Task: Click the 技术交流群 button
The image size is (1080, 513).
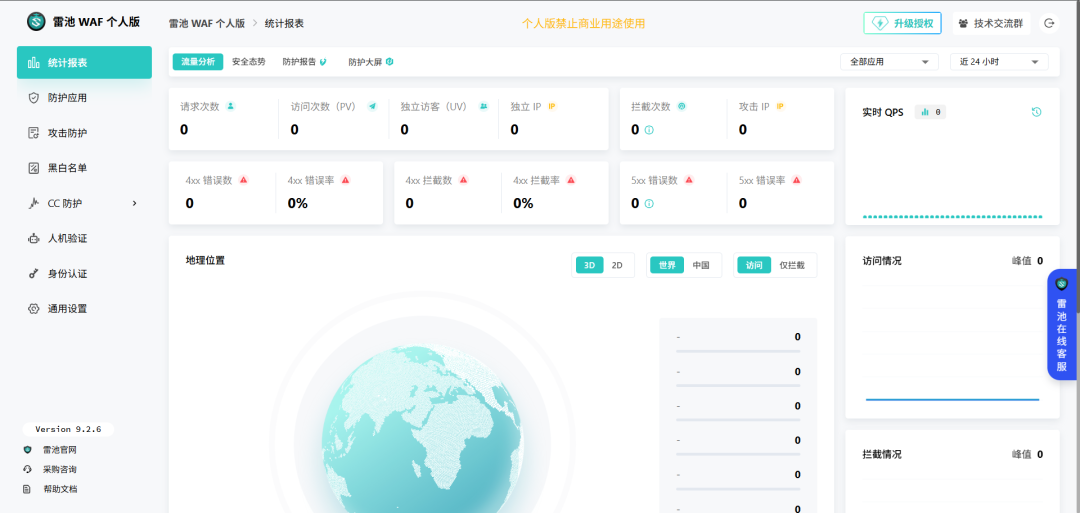Action: [992, 23]
